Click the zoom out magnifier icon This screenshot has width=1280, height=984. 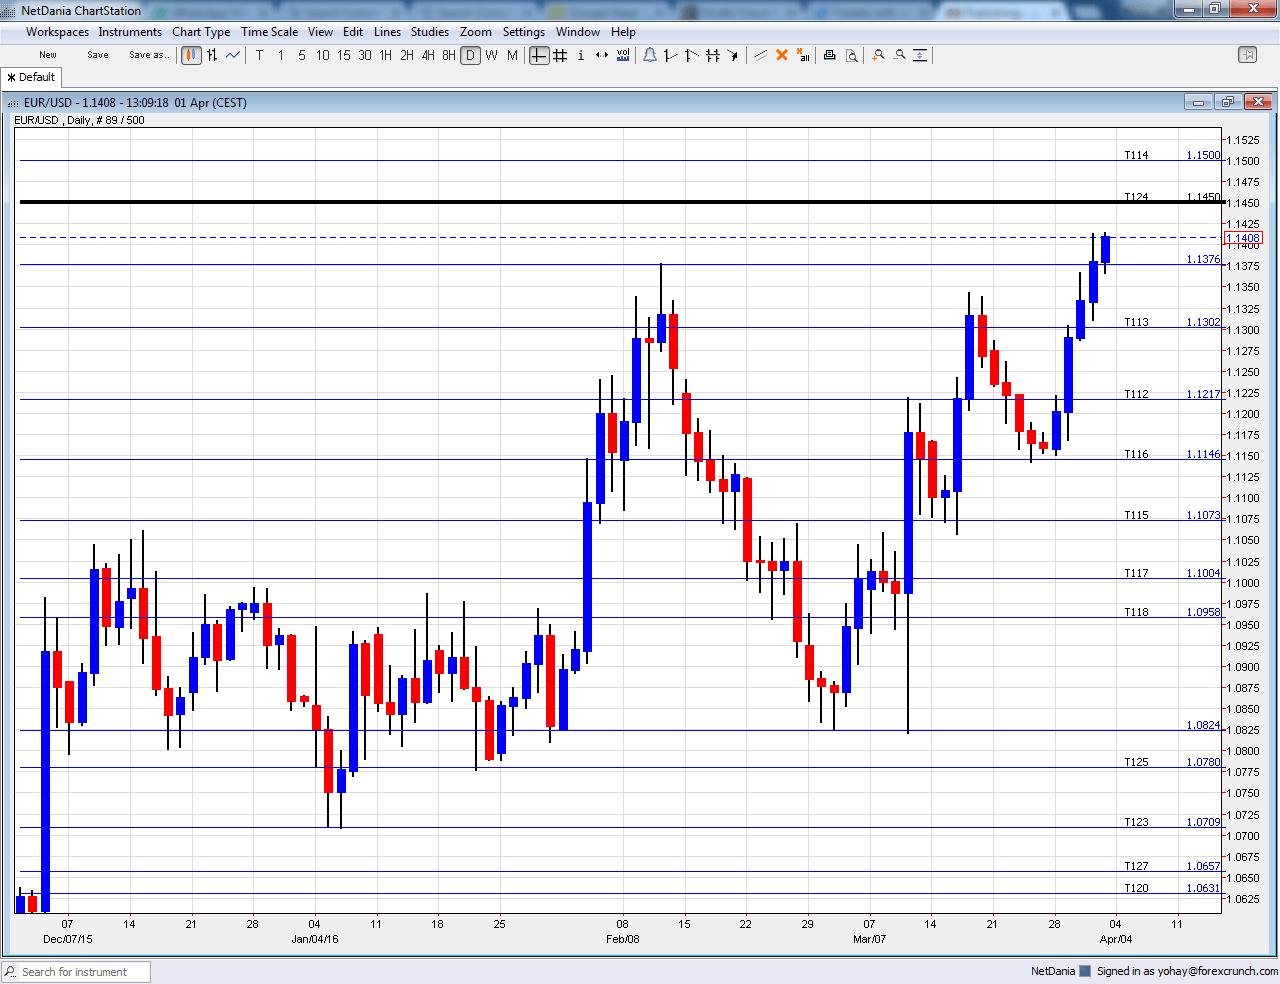[899, 55]
